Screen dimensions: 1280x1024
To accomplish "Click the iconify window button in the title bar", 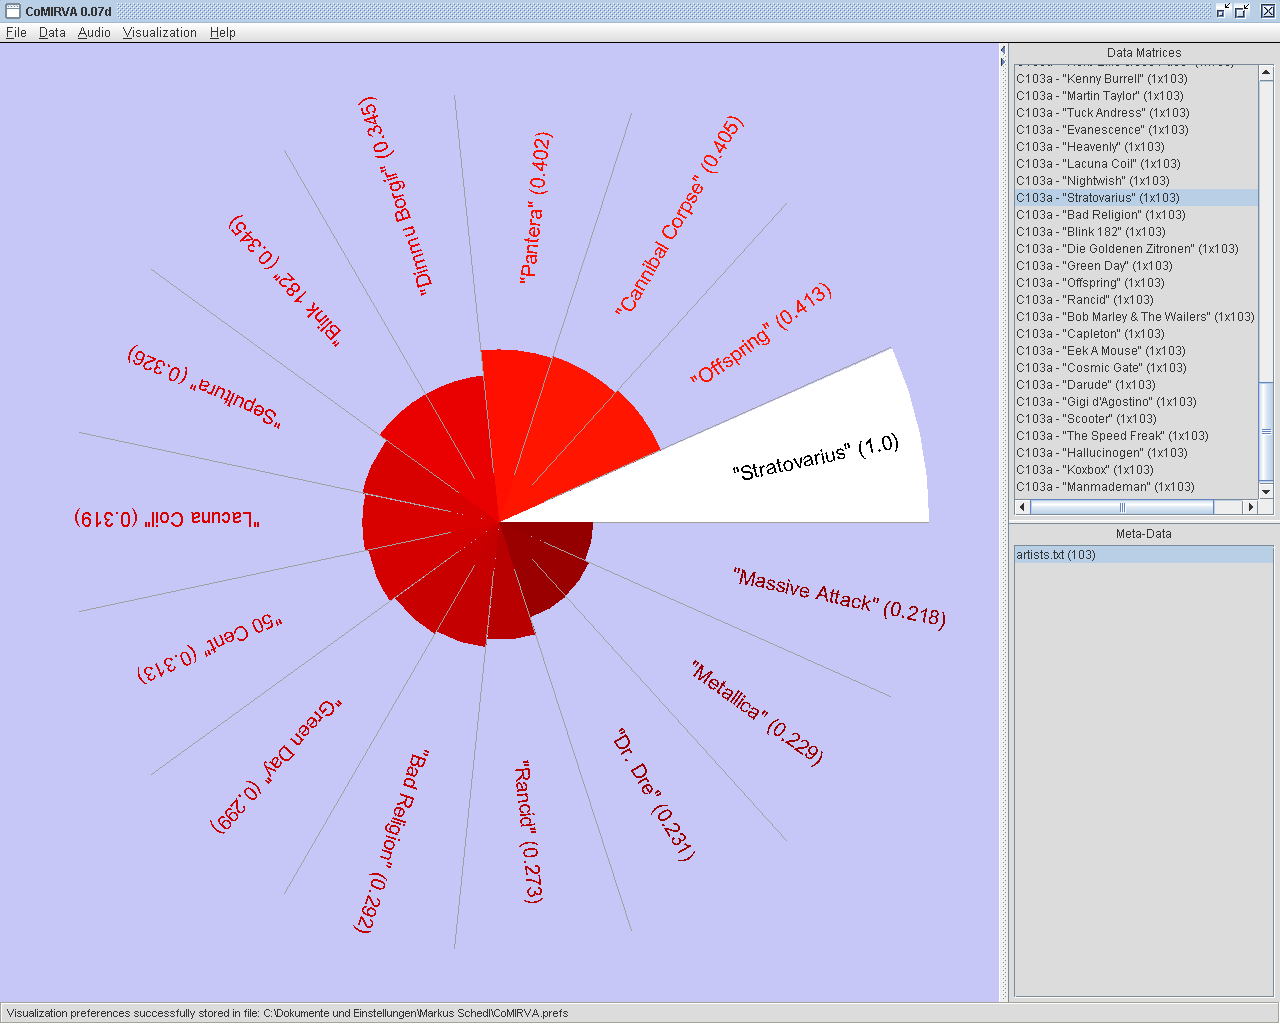I will [1223, 11].
